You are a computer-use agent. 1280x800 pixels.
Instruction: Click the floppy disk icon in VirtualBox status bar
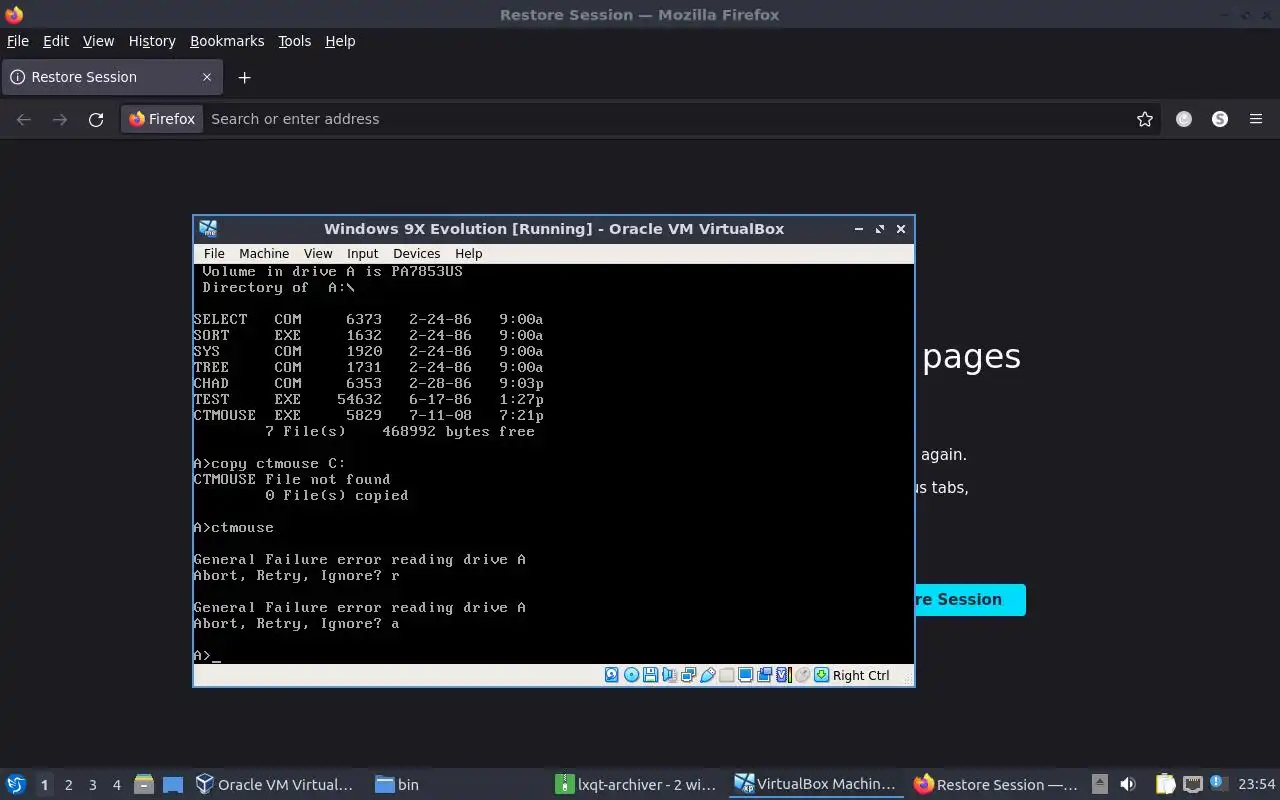pos(650,675)
